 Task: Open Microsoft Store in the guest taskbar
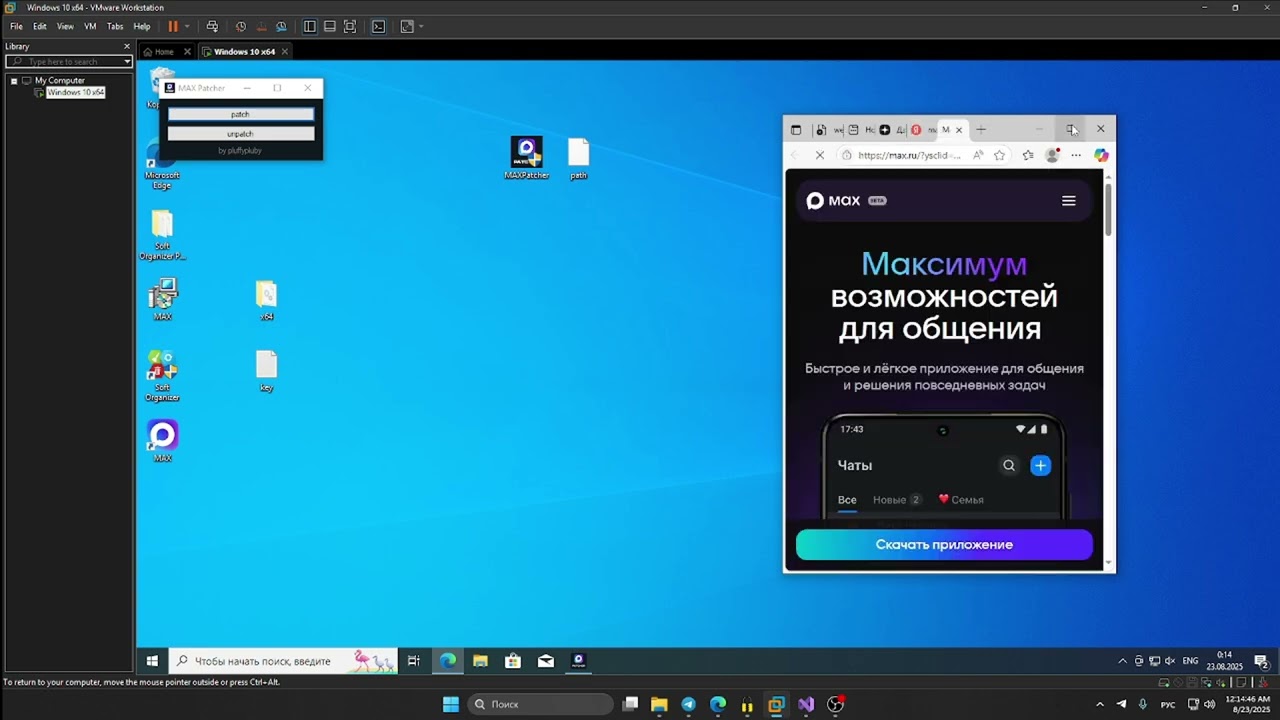pyautogui.click(x=513, y=661)
